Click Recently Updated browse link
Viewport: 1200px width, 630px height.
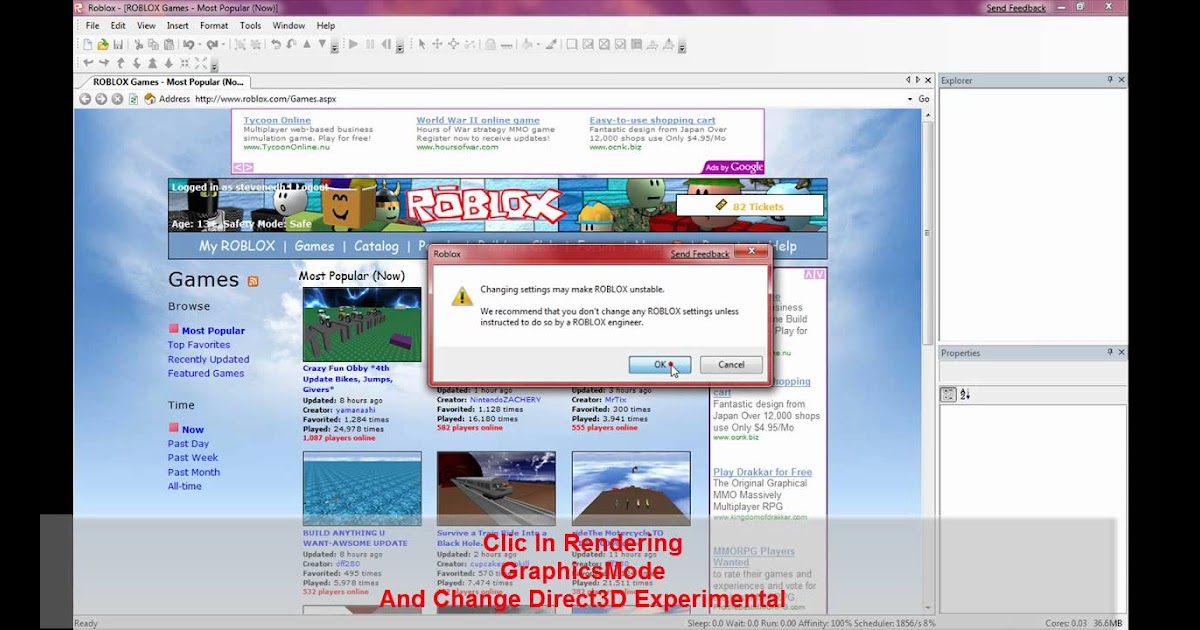pyautogui.click(x=209, y=359)
